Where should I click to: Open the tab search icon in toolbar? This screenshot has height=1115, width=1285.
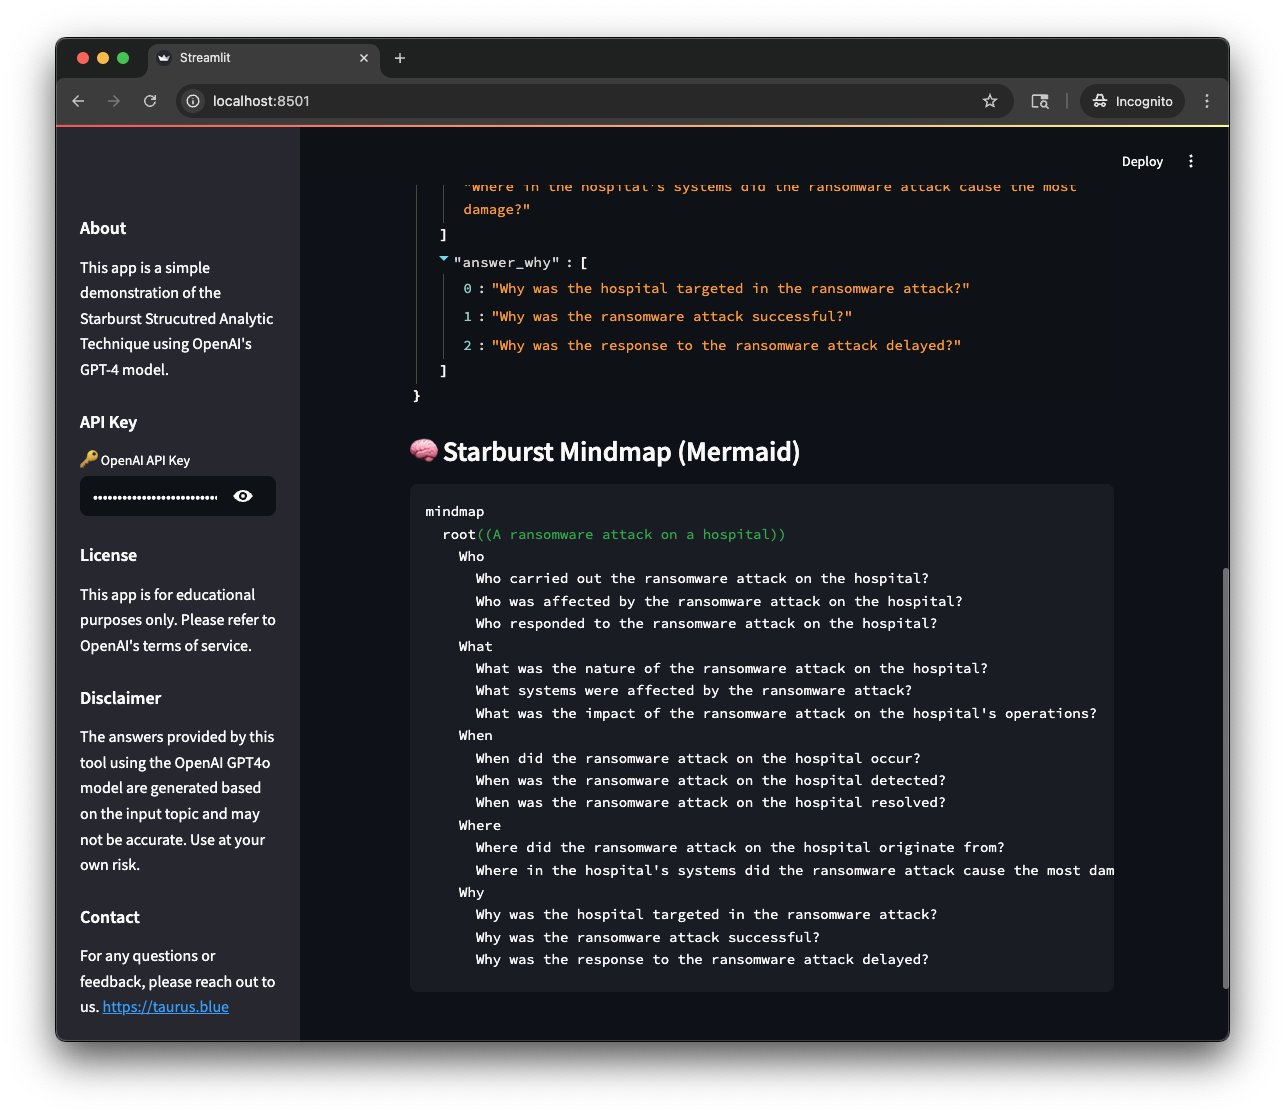click(1040, 101)
